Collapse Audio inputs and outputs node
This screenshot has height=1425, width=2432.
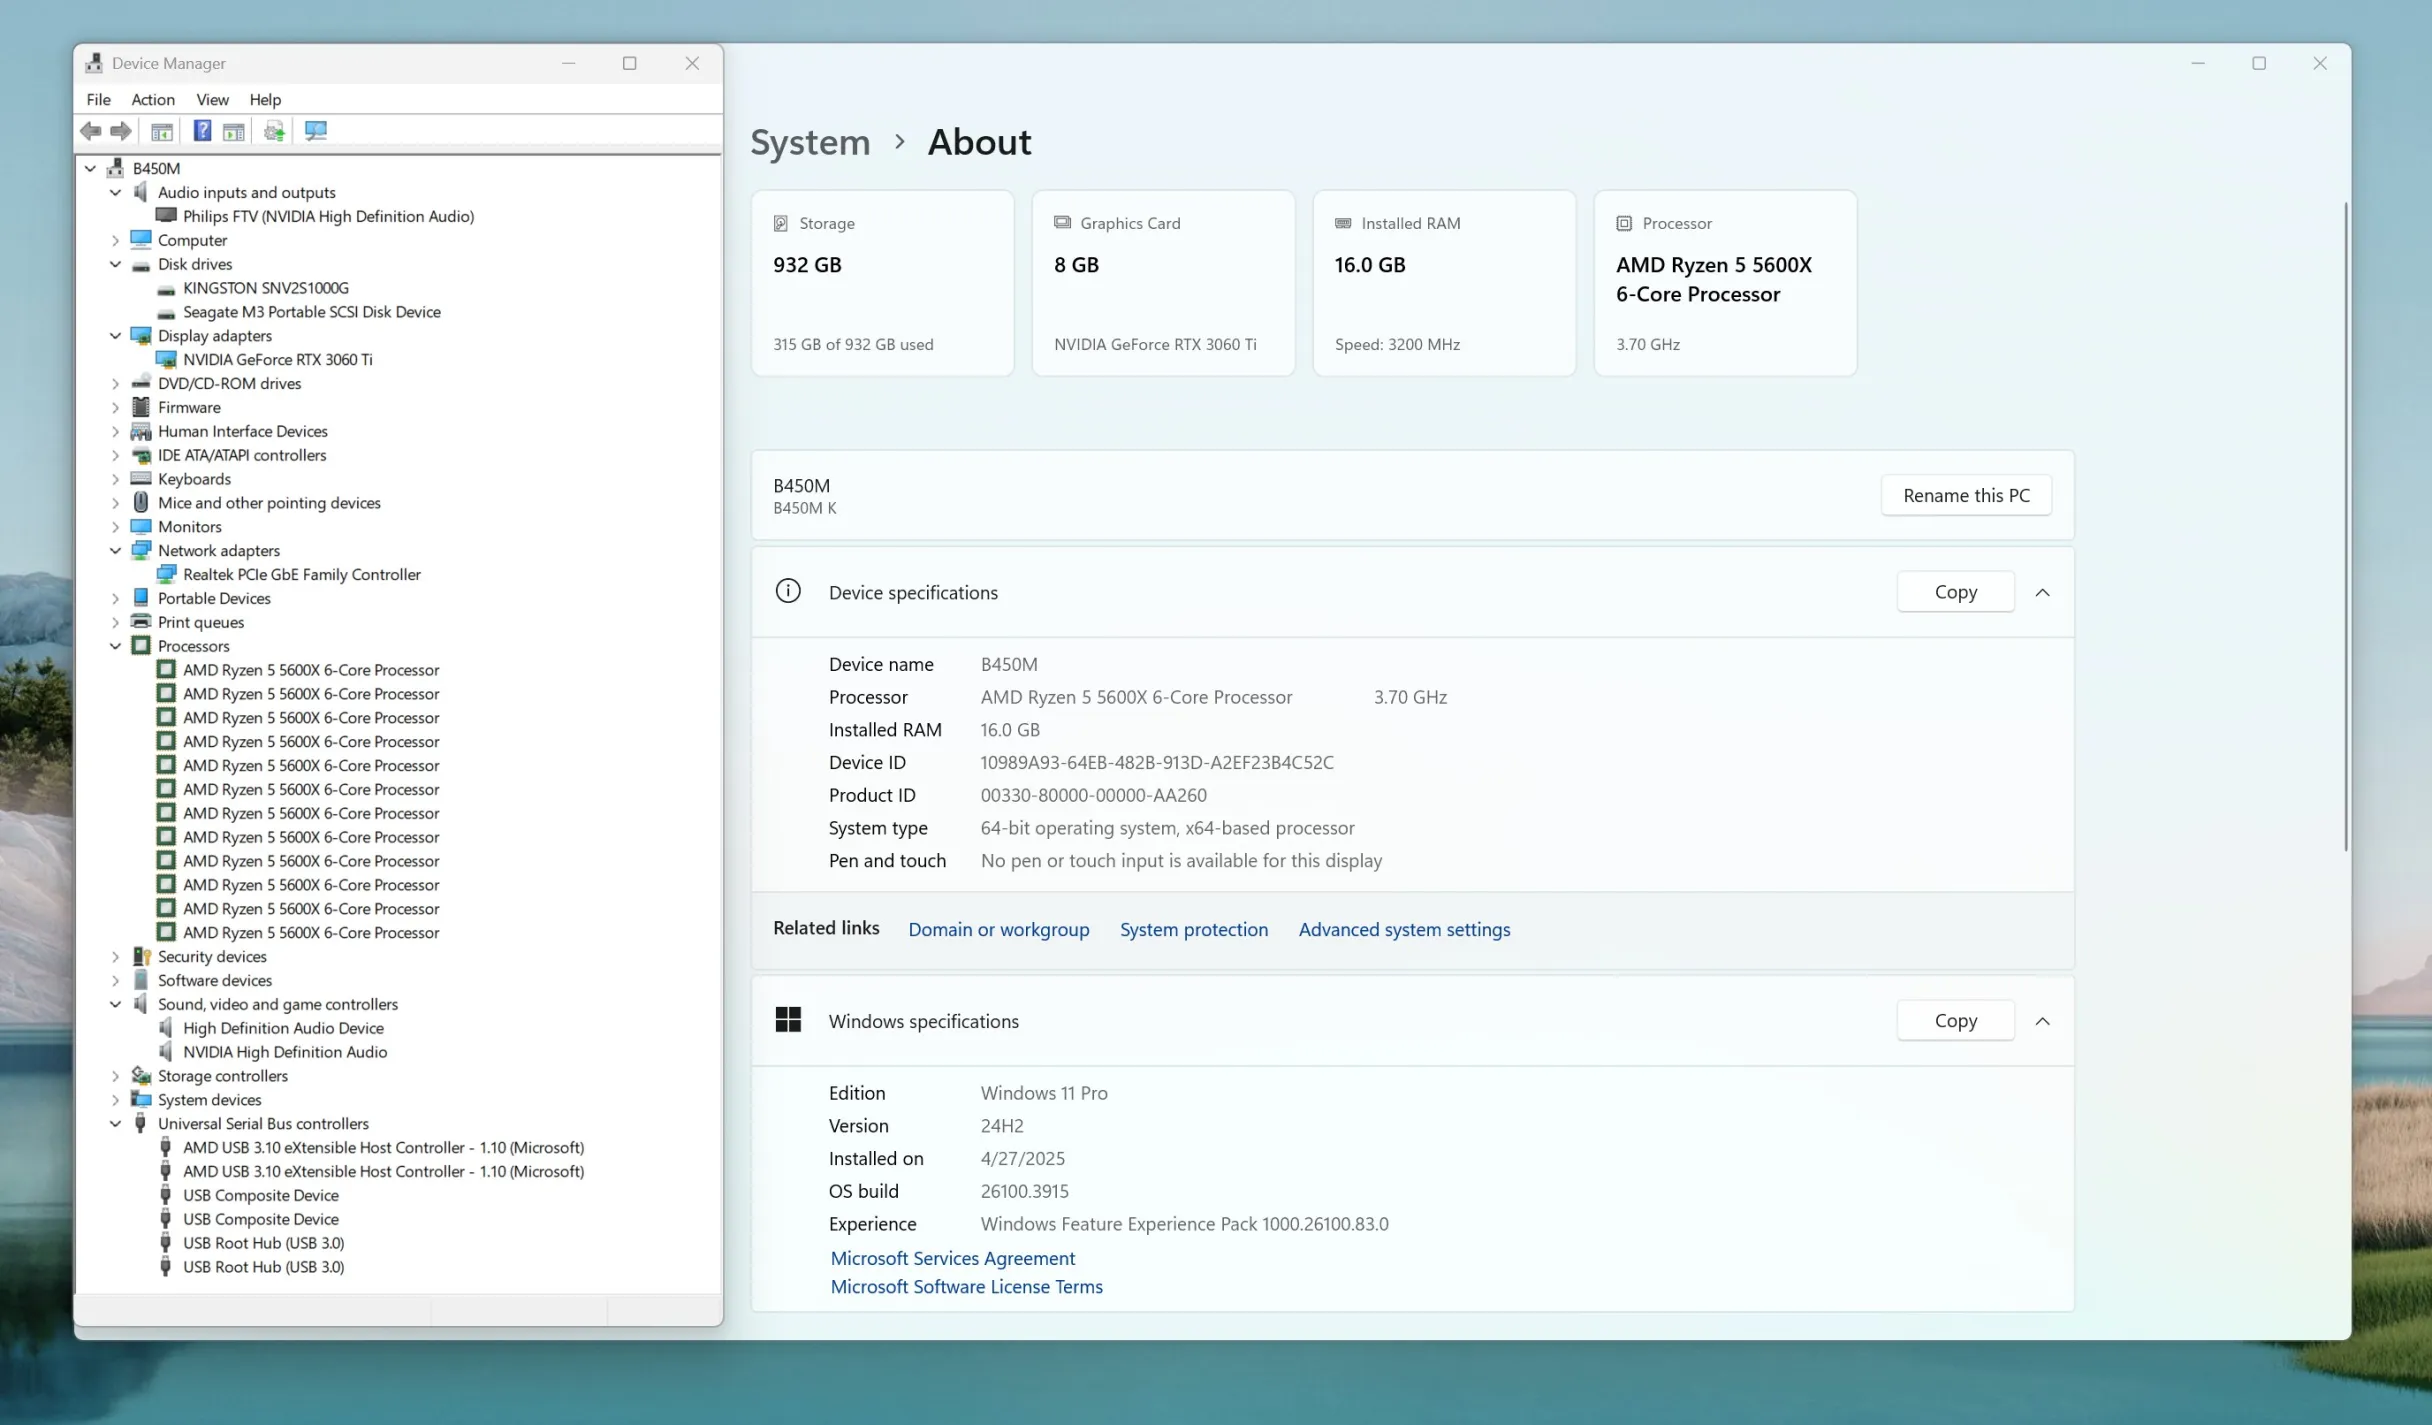[115, 192]
